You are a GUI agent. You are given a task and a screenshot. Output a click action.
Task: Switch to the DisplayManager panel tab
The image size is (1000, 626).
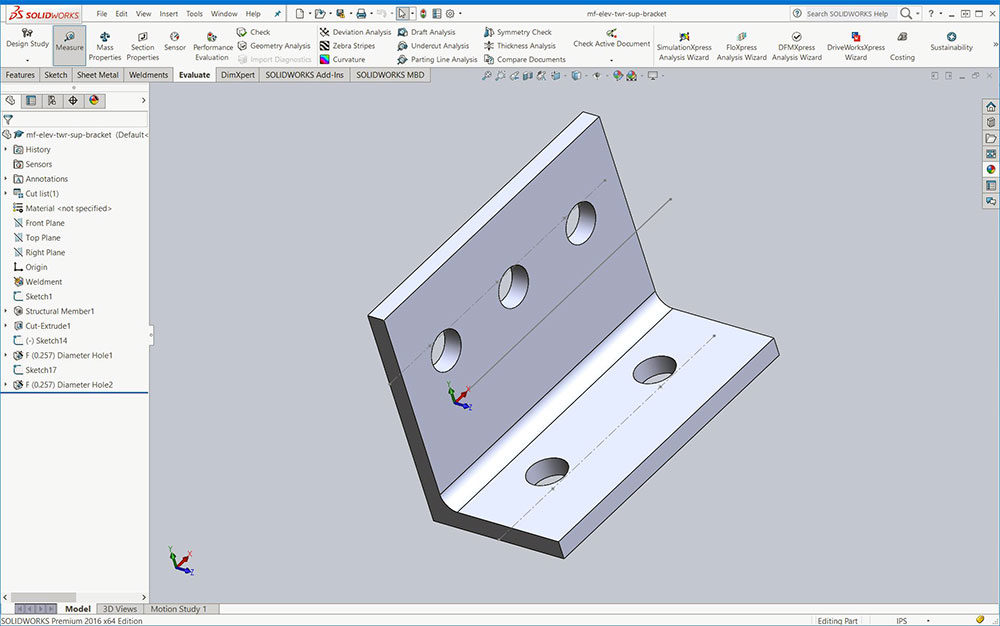[x=94, y=100]
